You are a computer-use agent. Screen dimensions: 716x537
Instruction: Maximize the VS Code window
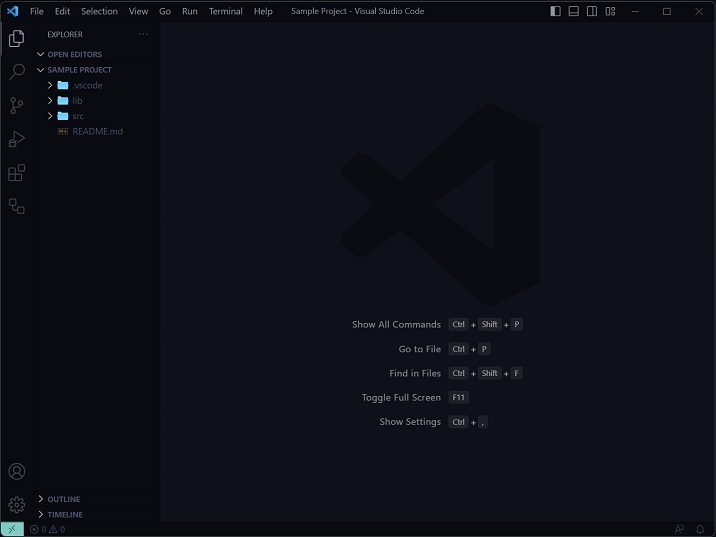tap(667, 11)
